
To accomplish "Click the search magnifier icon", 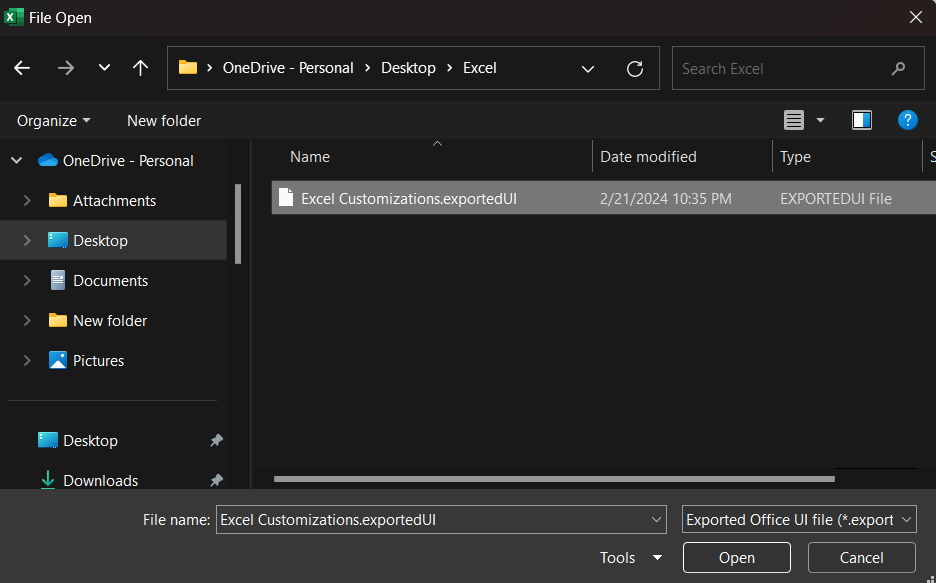I will point(898,69).
